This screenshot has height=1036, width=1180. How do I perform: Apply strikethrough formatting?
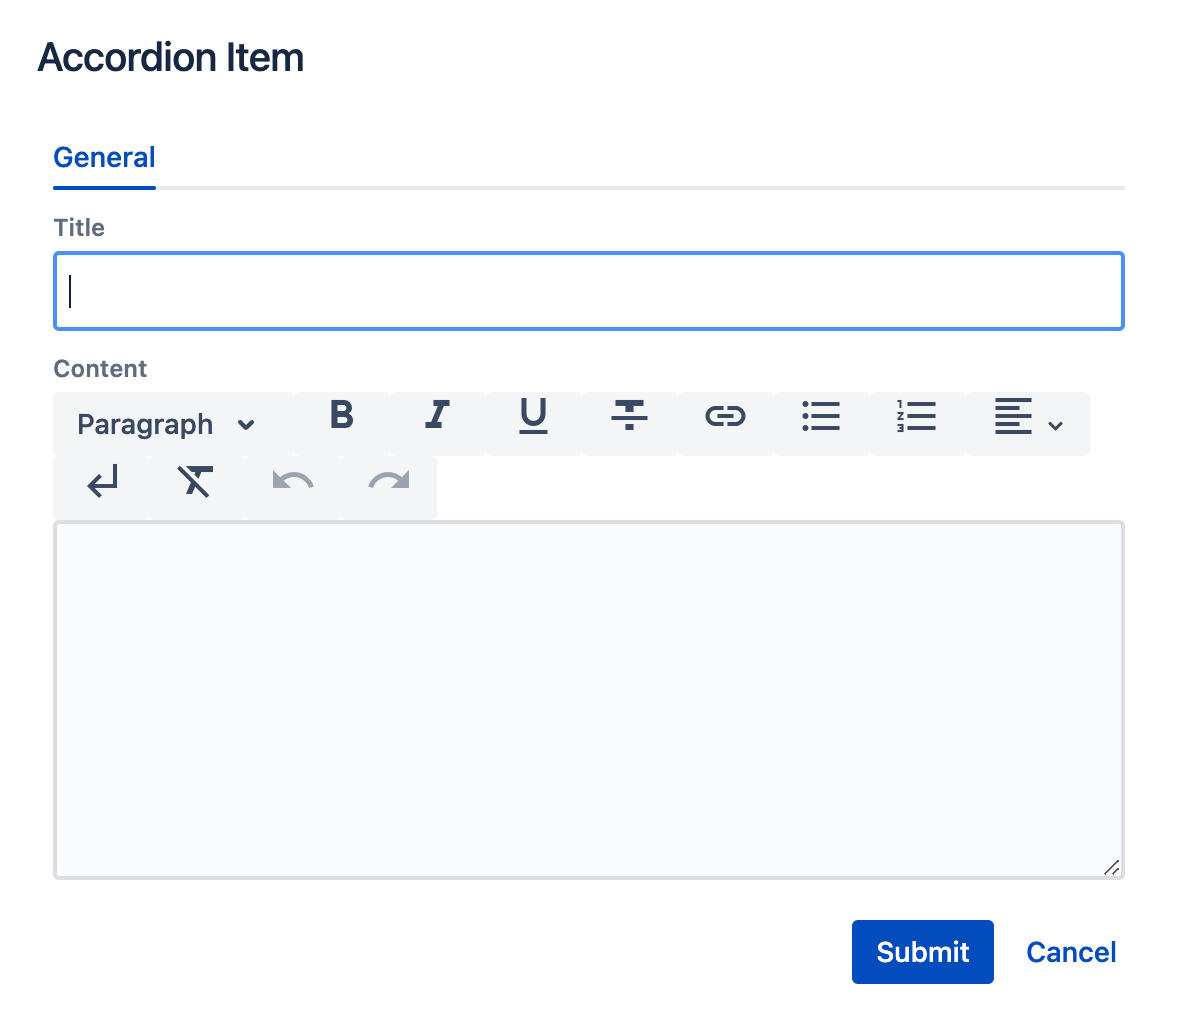click(629, 423)
